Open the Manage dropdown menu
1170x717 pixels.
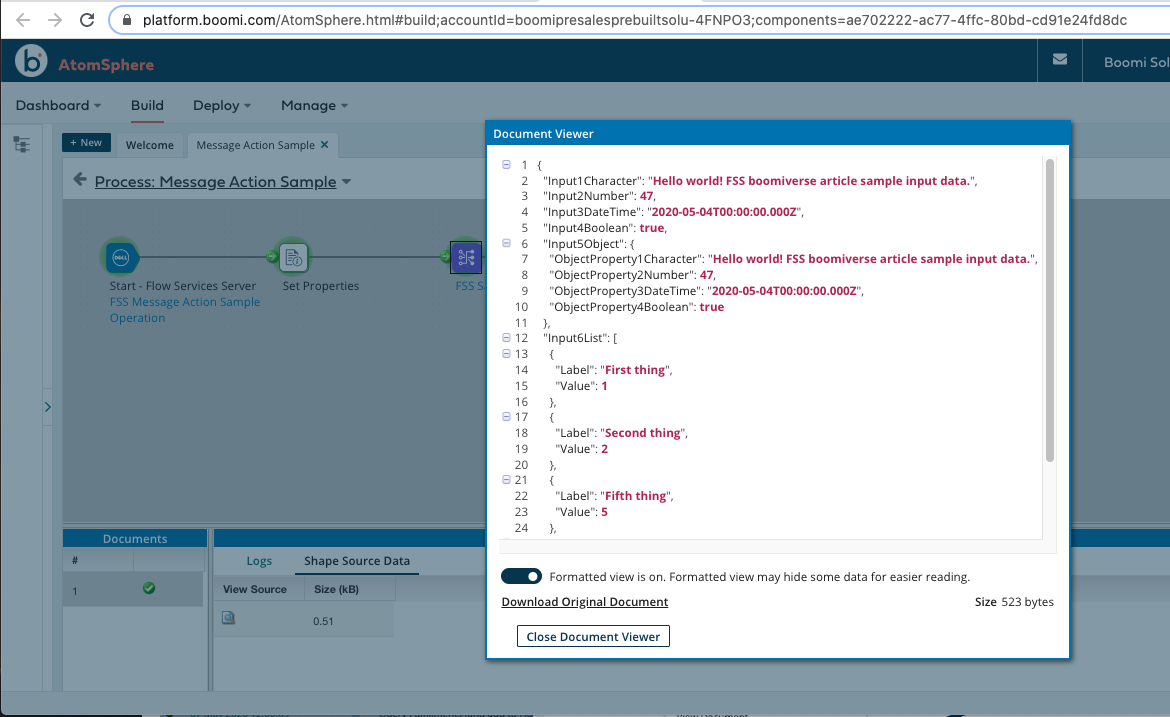[314, 105]
